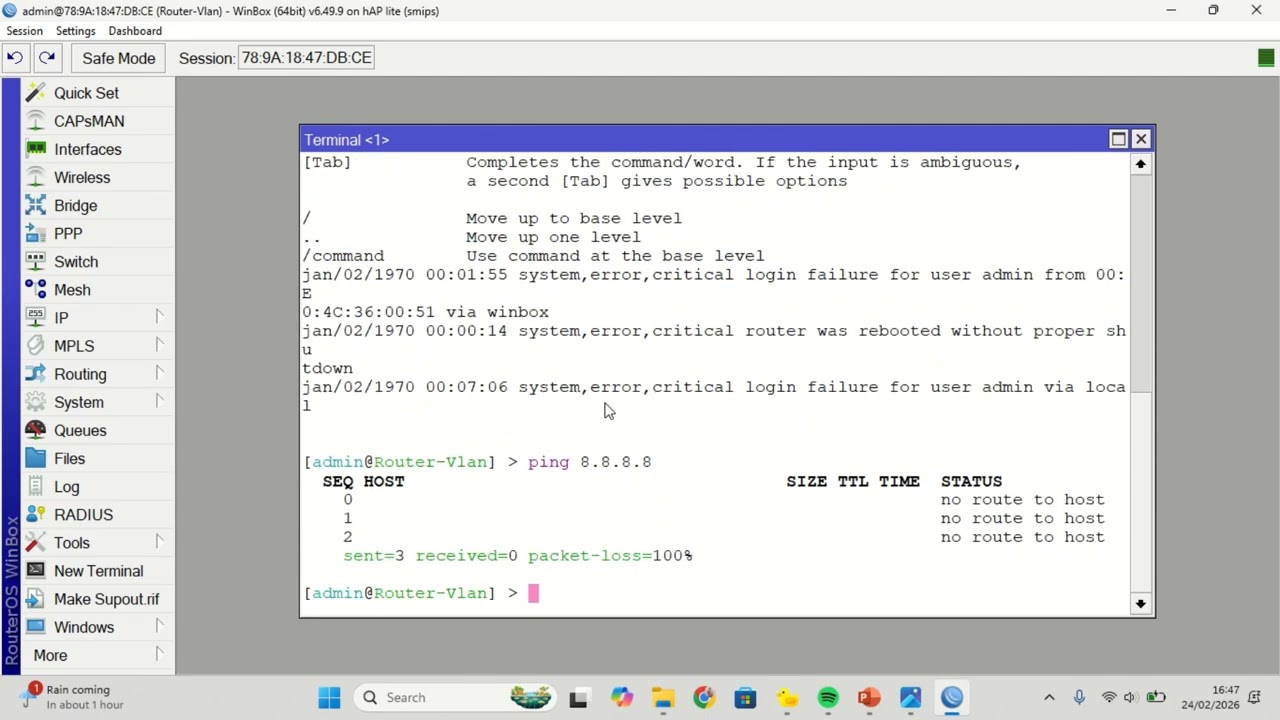This screenshot has width=1280, height=720.
Task: Open the Settings menu
Action: coord(75,31)
